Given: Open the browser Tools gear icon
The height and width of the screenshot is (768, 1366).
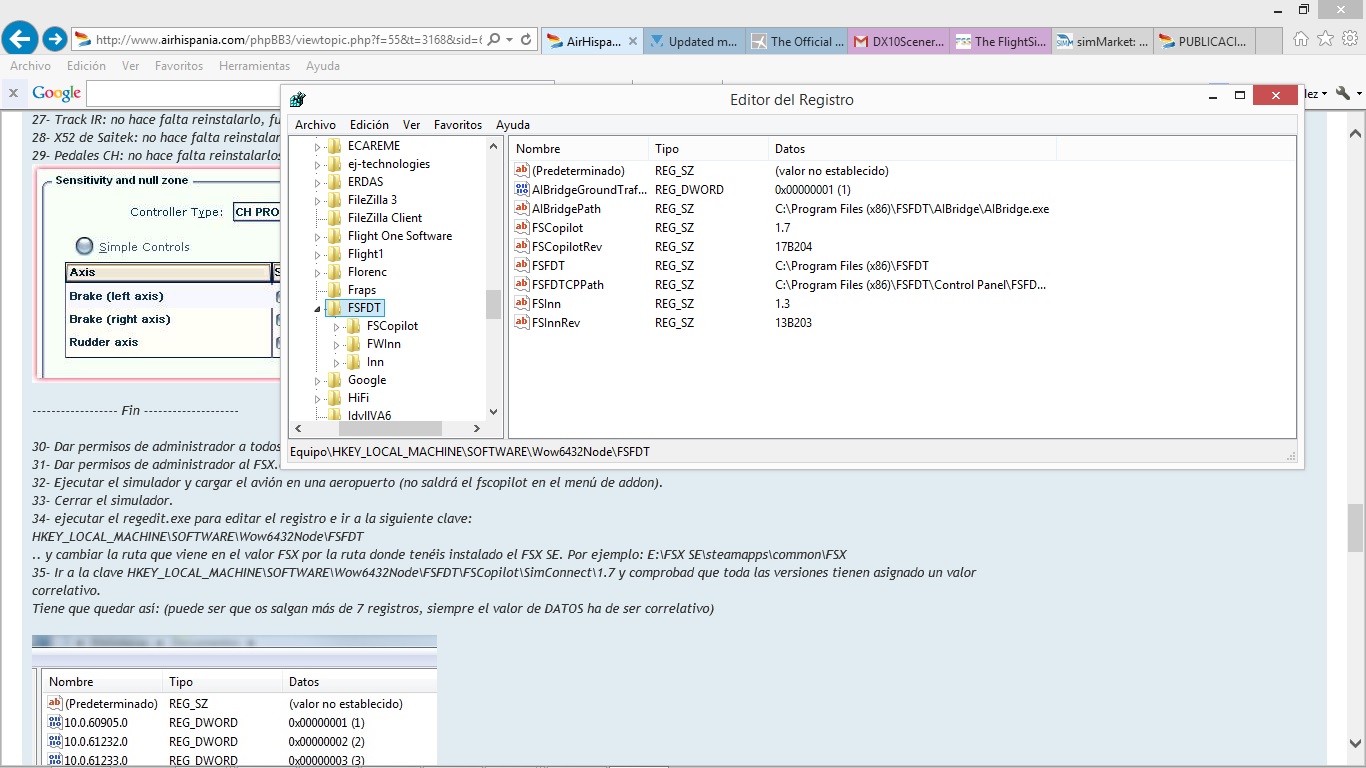Looking at the screenshot, I should click(x=1349, y=39).
